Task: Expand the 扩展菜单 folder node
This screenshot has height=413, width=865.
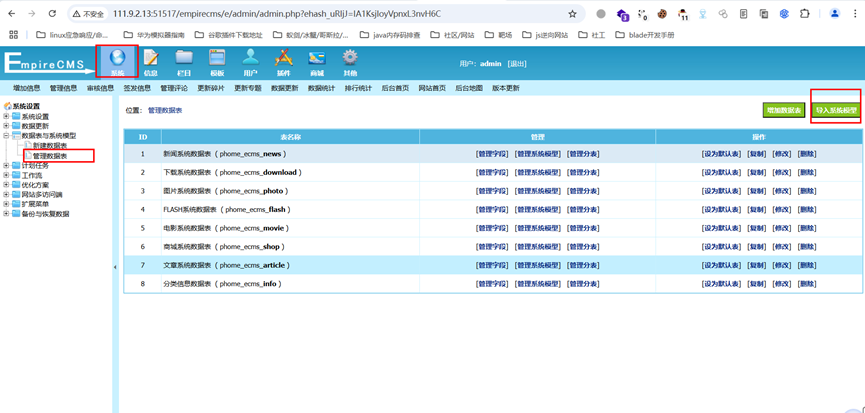Action: (x=6, y=204)
